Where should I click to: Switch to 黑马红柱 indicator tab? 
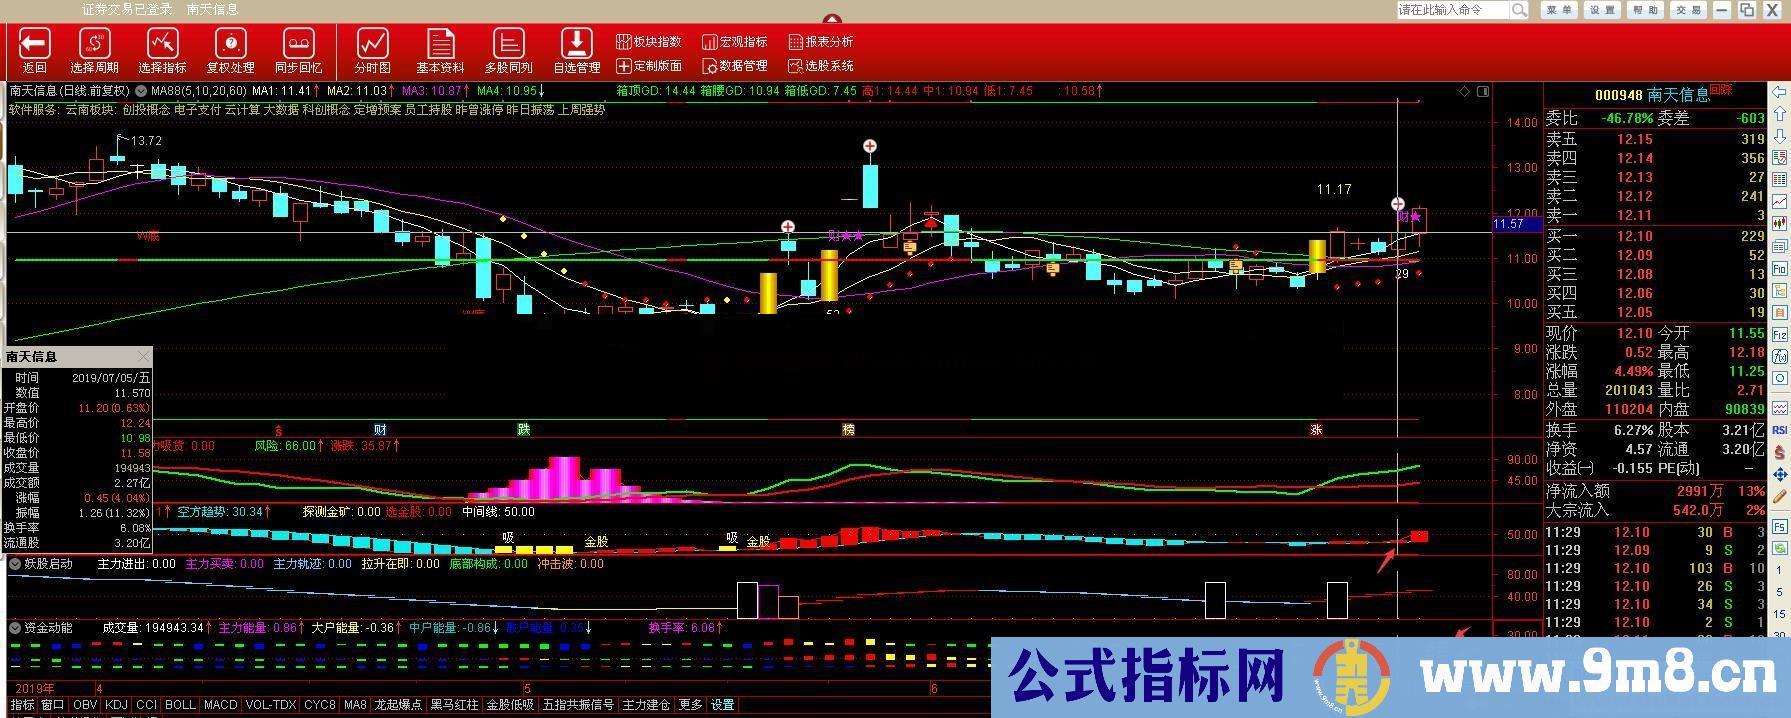[455, 705]
